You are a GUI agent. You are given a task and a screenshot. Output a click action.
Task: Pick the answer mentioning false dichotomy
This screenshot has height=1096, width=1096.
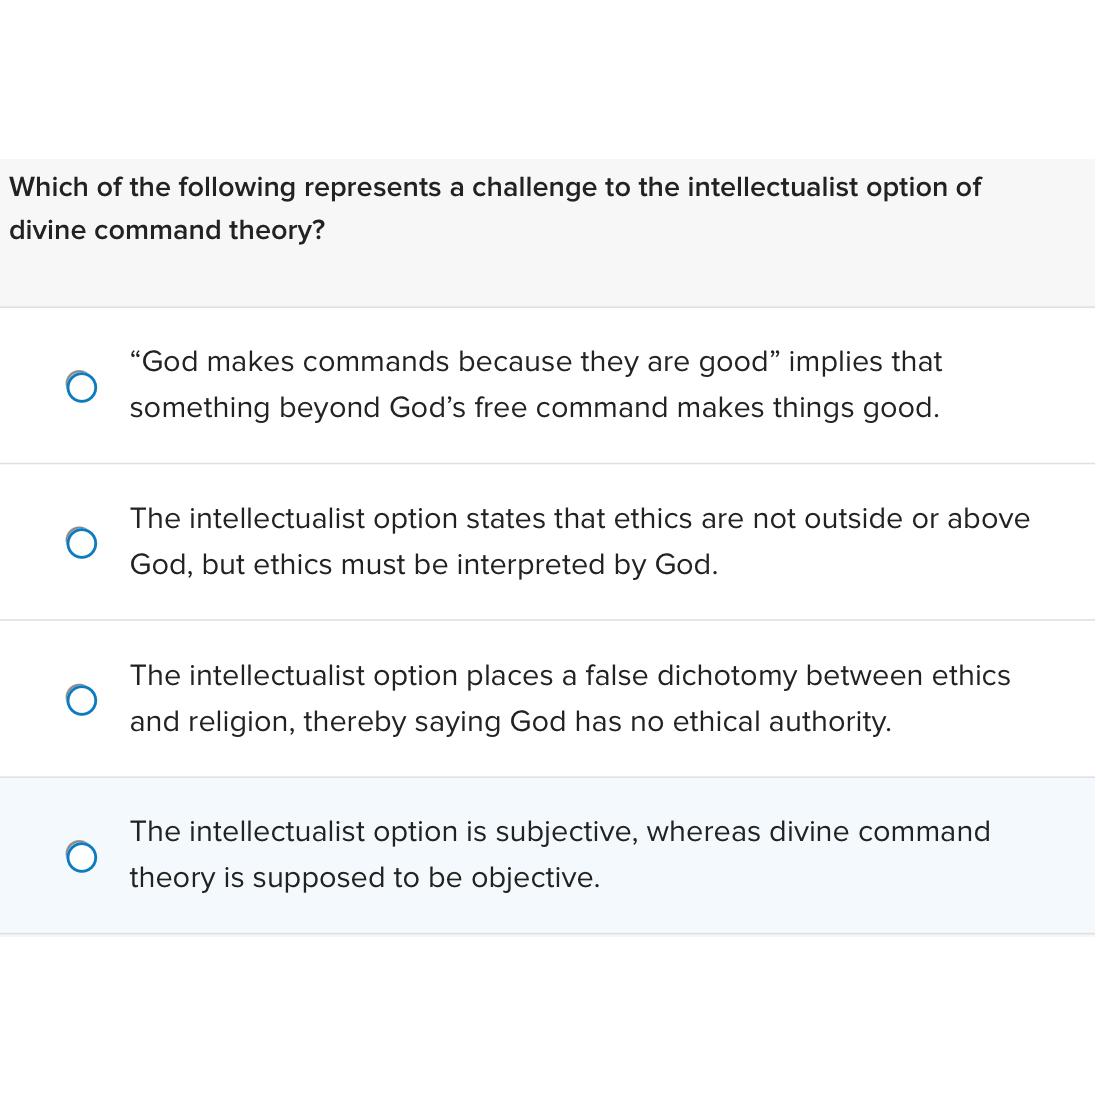tap(570, 698)
